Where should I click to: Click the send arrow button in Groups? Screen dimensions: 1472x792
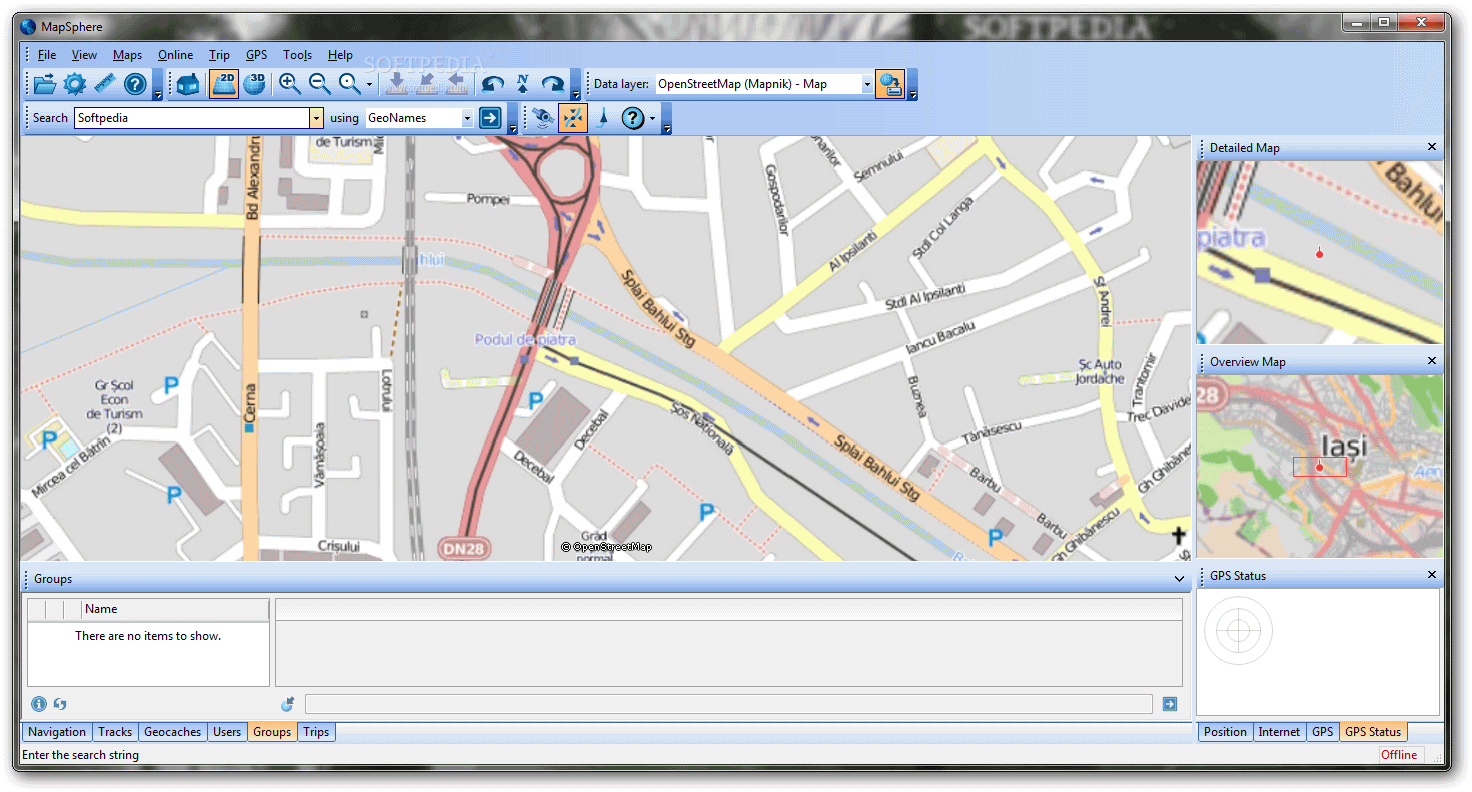click(1170, 704)
